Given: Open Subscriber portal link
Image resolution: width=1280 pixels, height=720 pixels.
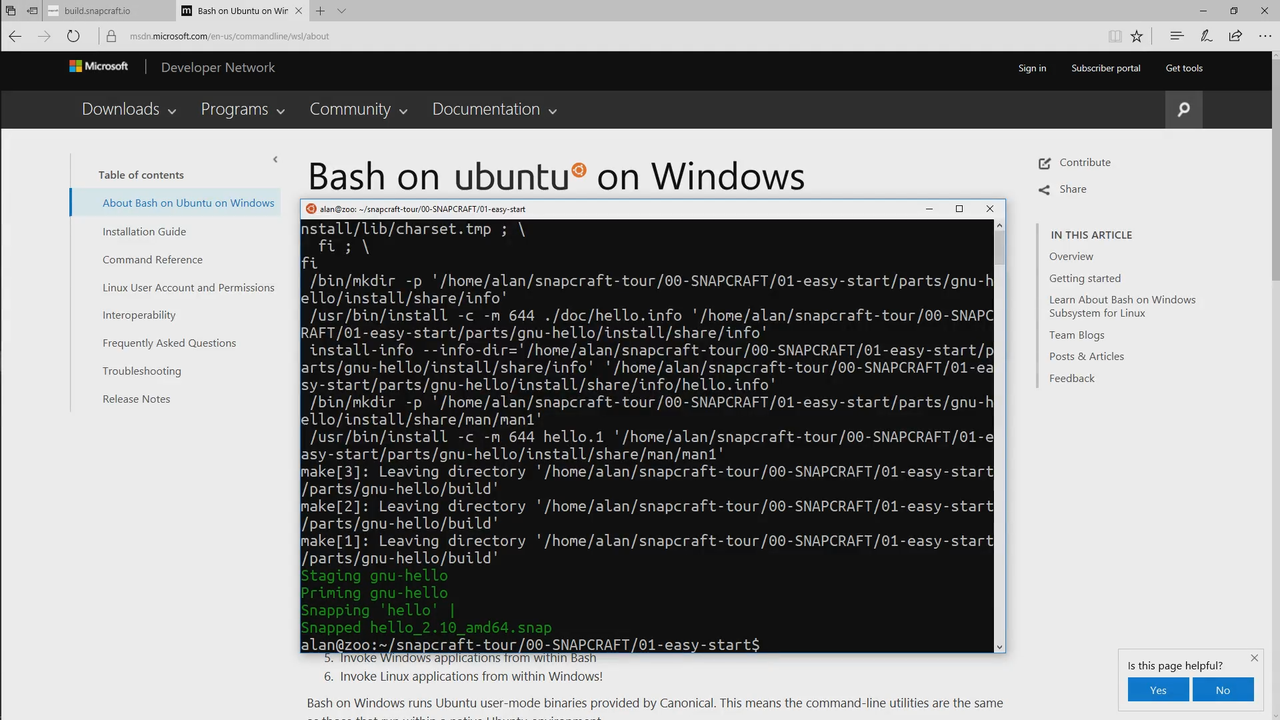Looking at the screenshot, I should coord(1106,68).
